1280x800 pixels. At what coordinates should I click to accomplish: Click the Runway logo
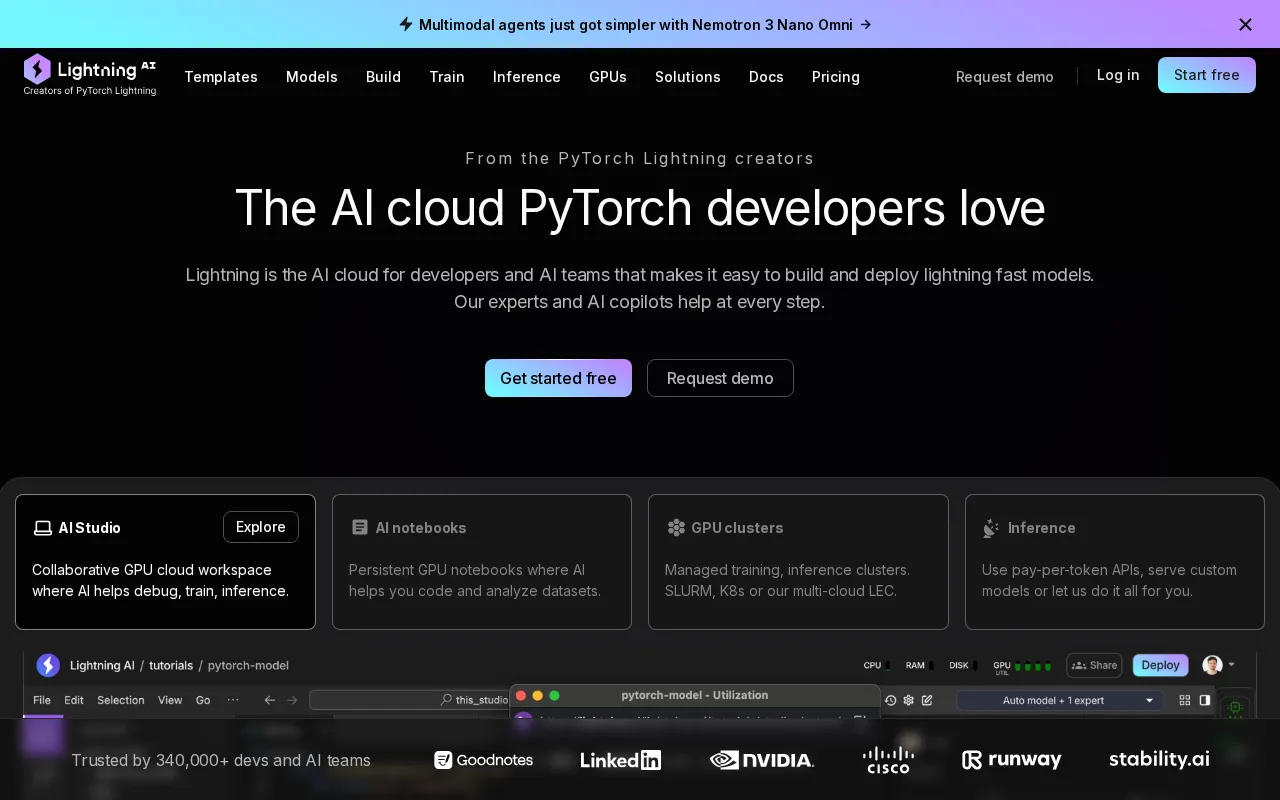tap(1011, 760)
